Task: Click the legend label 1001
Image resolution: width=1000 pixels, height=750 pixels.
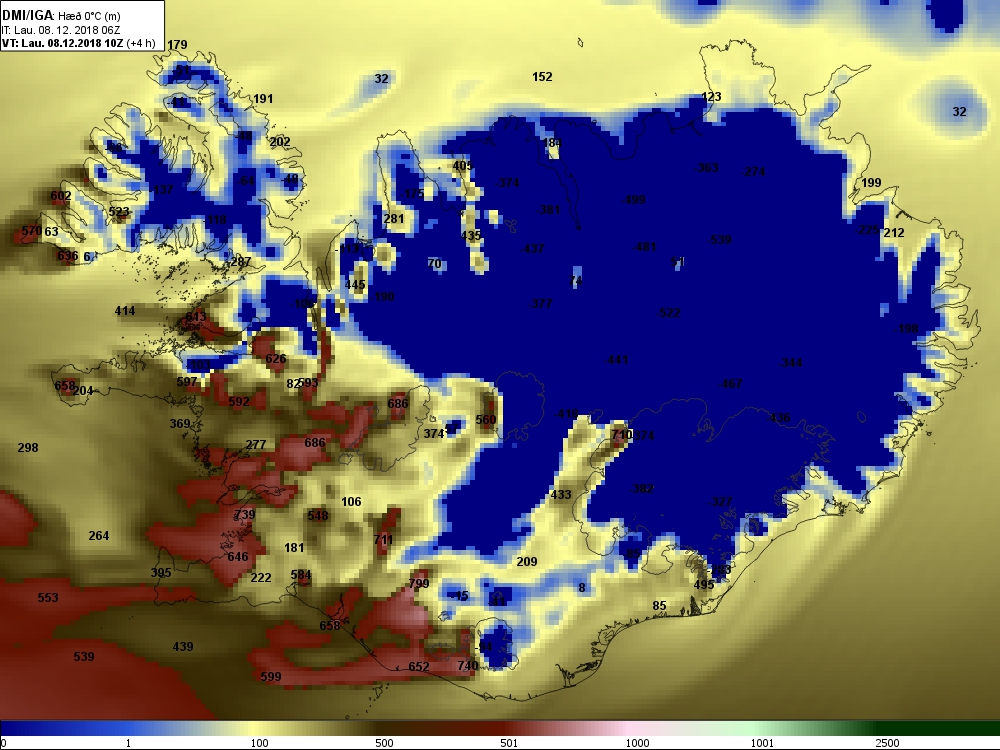Action: 762,743
